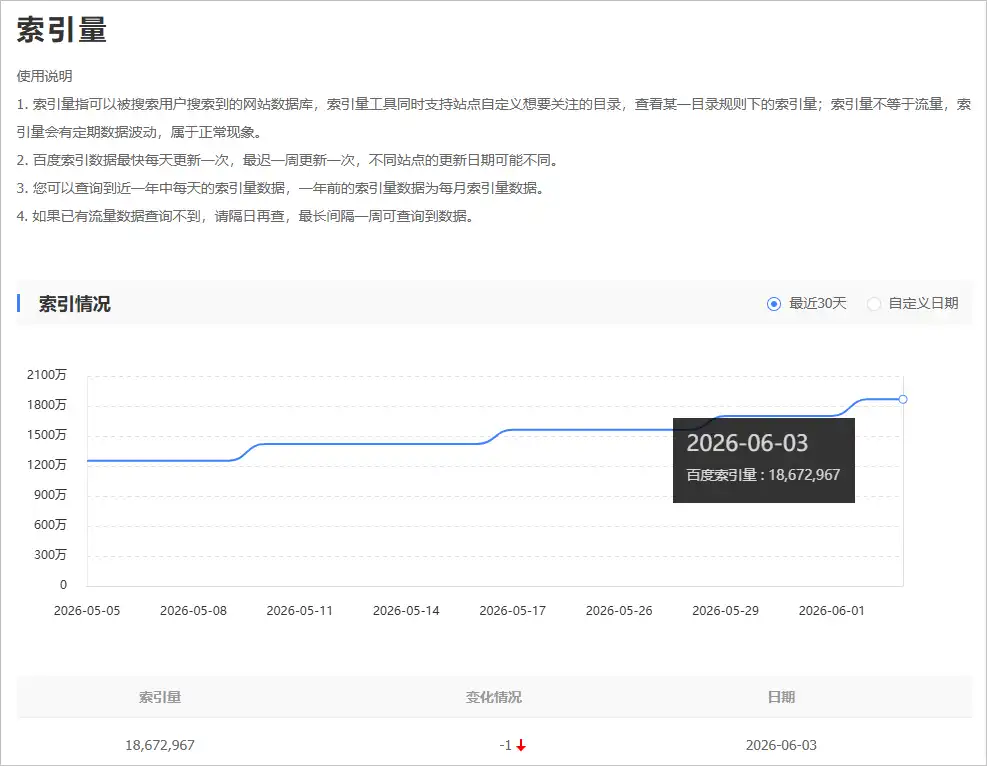Click the 18,672,967 table cell
This screenshot has height=766, width=987.
160,745
